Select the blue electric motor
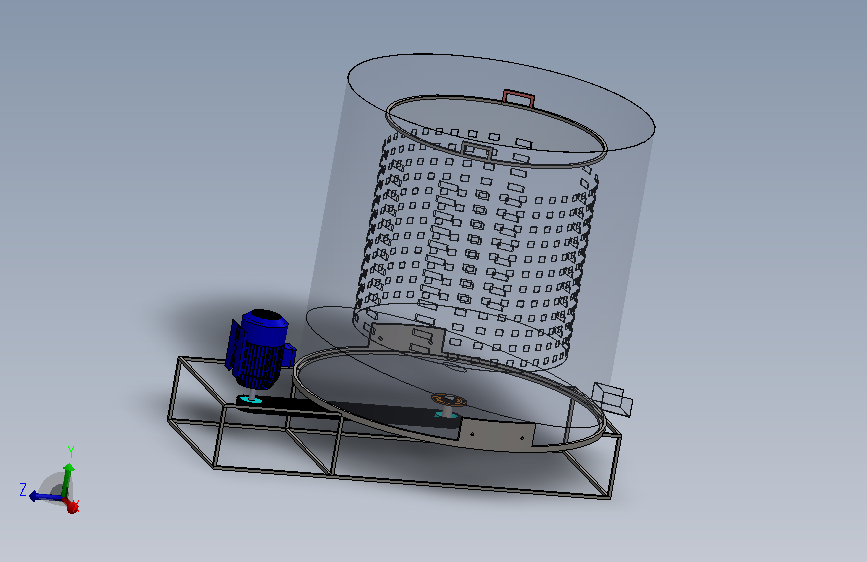This screenshot has width=867, height=562. click(258, 350)
